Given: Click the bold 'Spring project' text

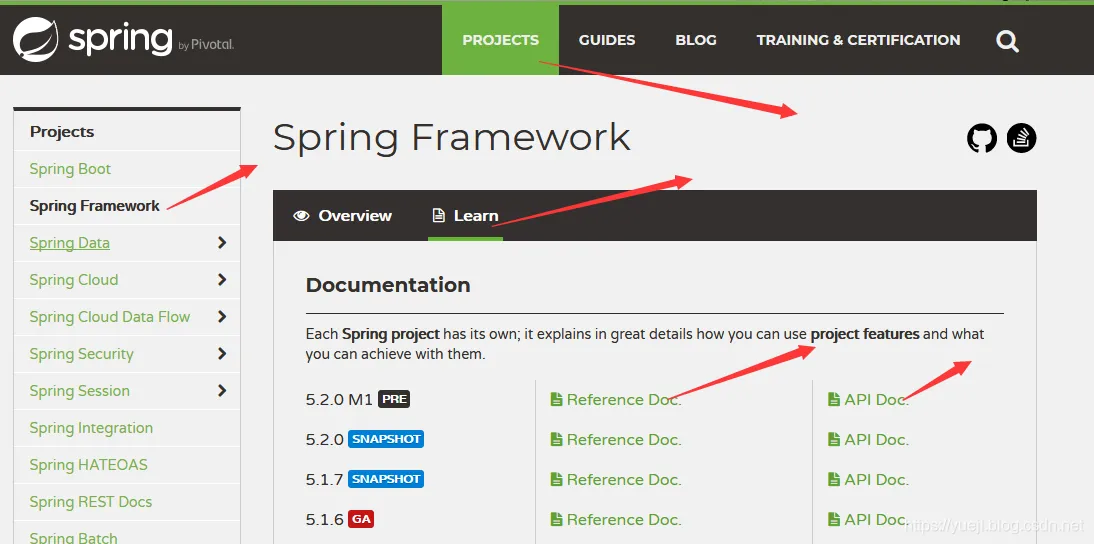Looking at the screenshot, I should (x=391, y=334).
